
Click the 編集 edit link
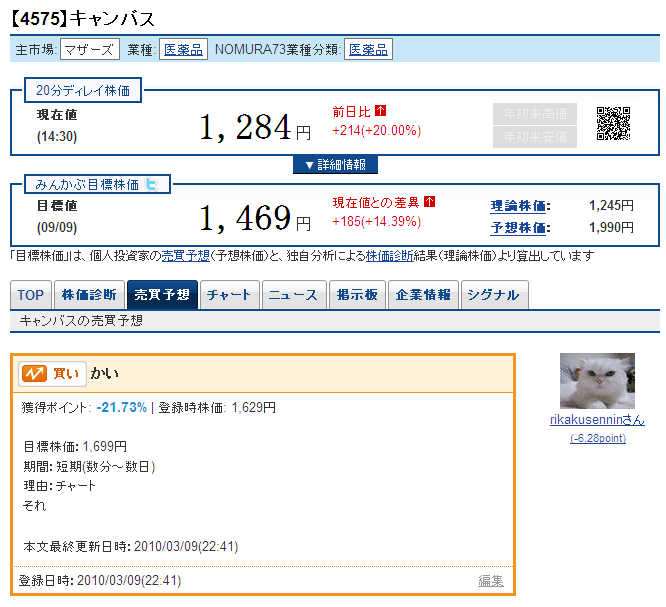point(490,580)
